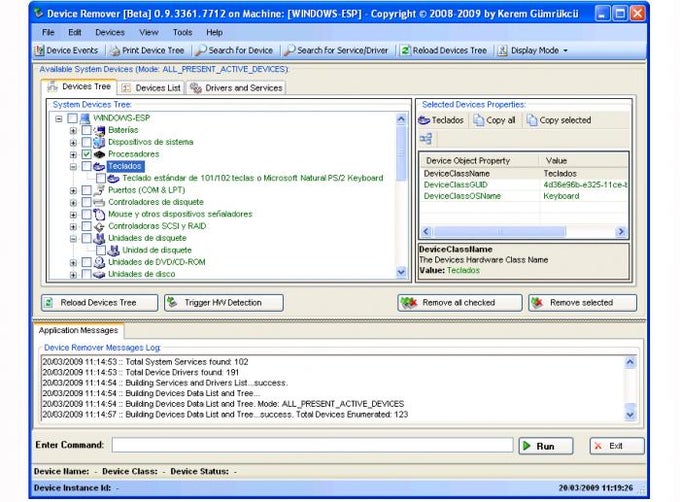Open the Help menu
680x502 pixels.
pos(214,33)
